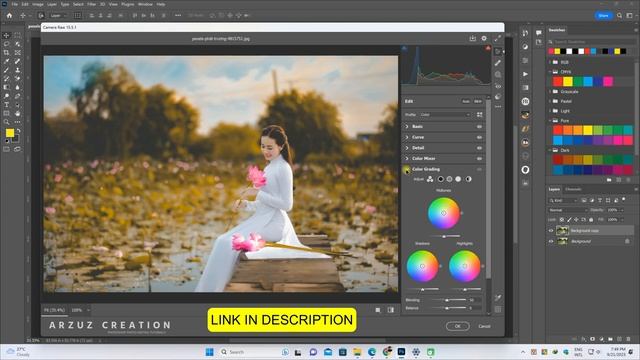Click Cancel in Camera Raw dialog

[x=484, y=326]
